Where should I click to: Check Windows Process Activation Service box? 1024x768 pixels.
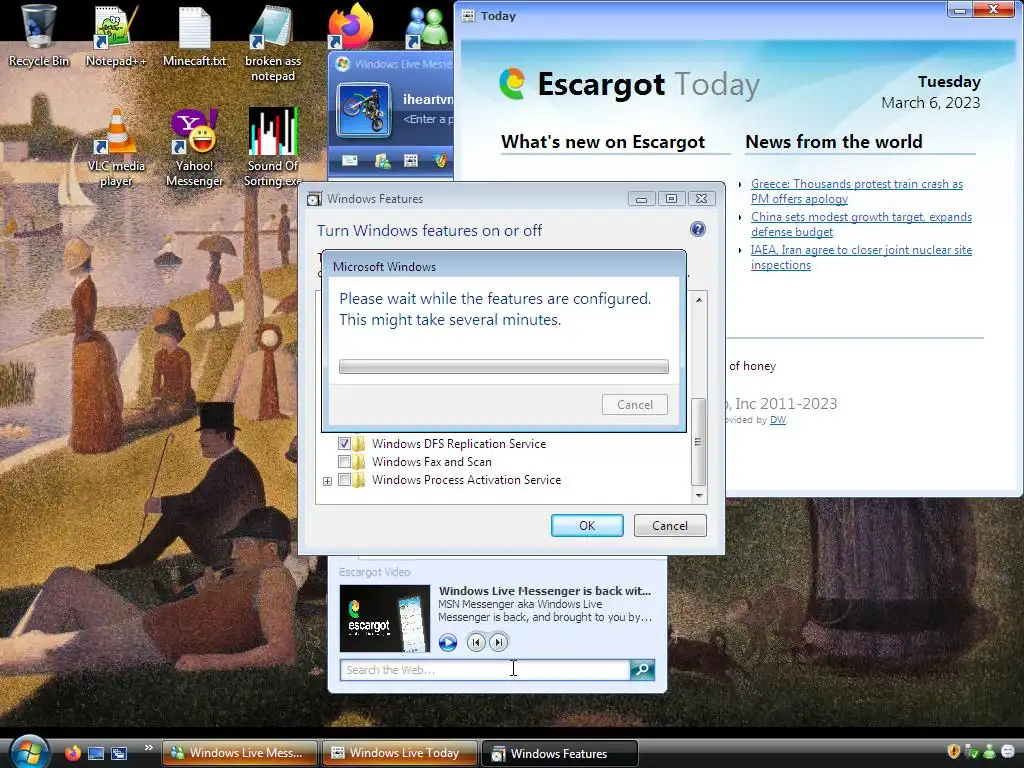coord(344,480)
